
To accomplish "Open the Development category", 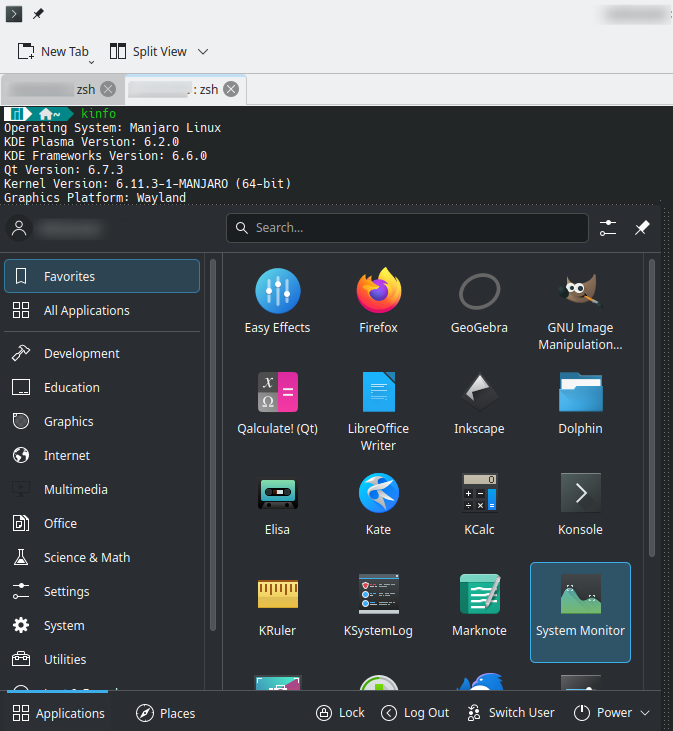I will coord(102,353).
